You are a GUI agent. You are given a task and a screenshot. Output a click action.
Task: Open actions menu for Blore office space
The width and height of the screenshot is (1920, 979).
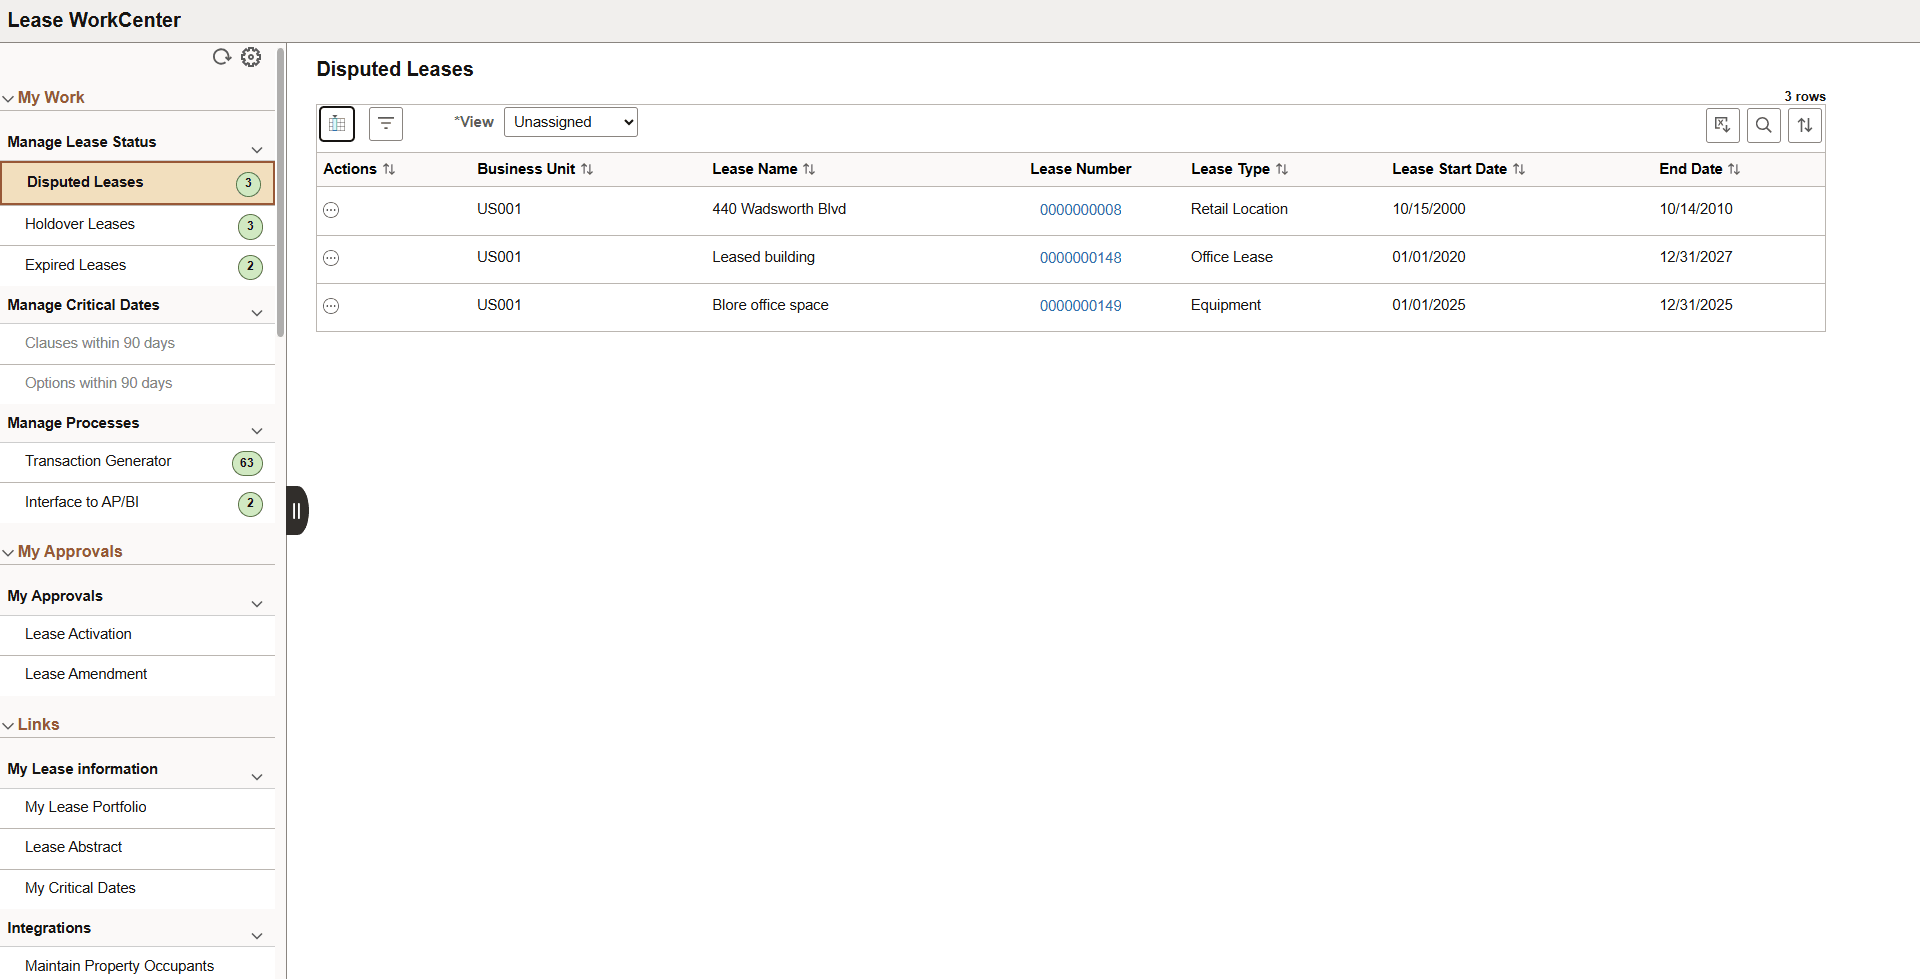332,306
